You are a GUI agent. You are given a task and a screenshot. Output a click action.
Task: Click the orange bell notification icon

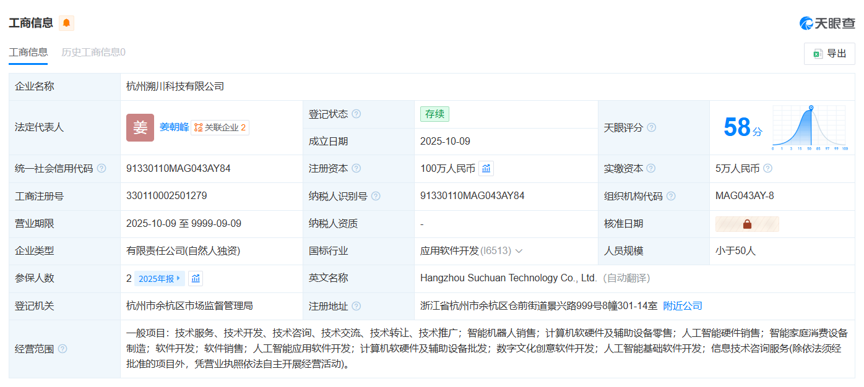(x=66, y=23)
